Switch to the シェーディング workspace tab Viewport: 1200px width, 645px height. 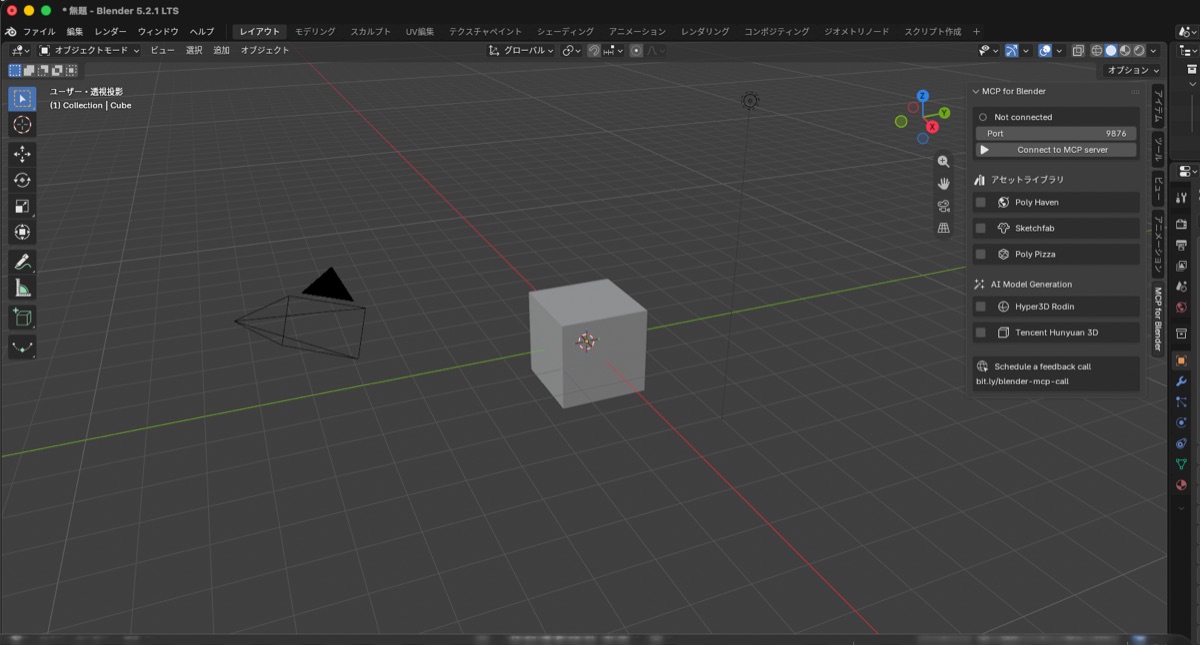[x=565, y=31]
